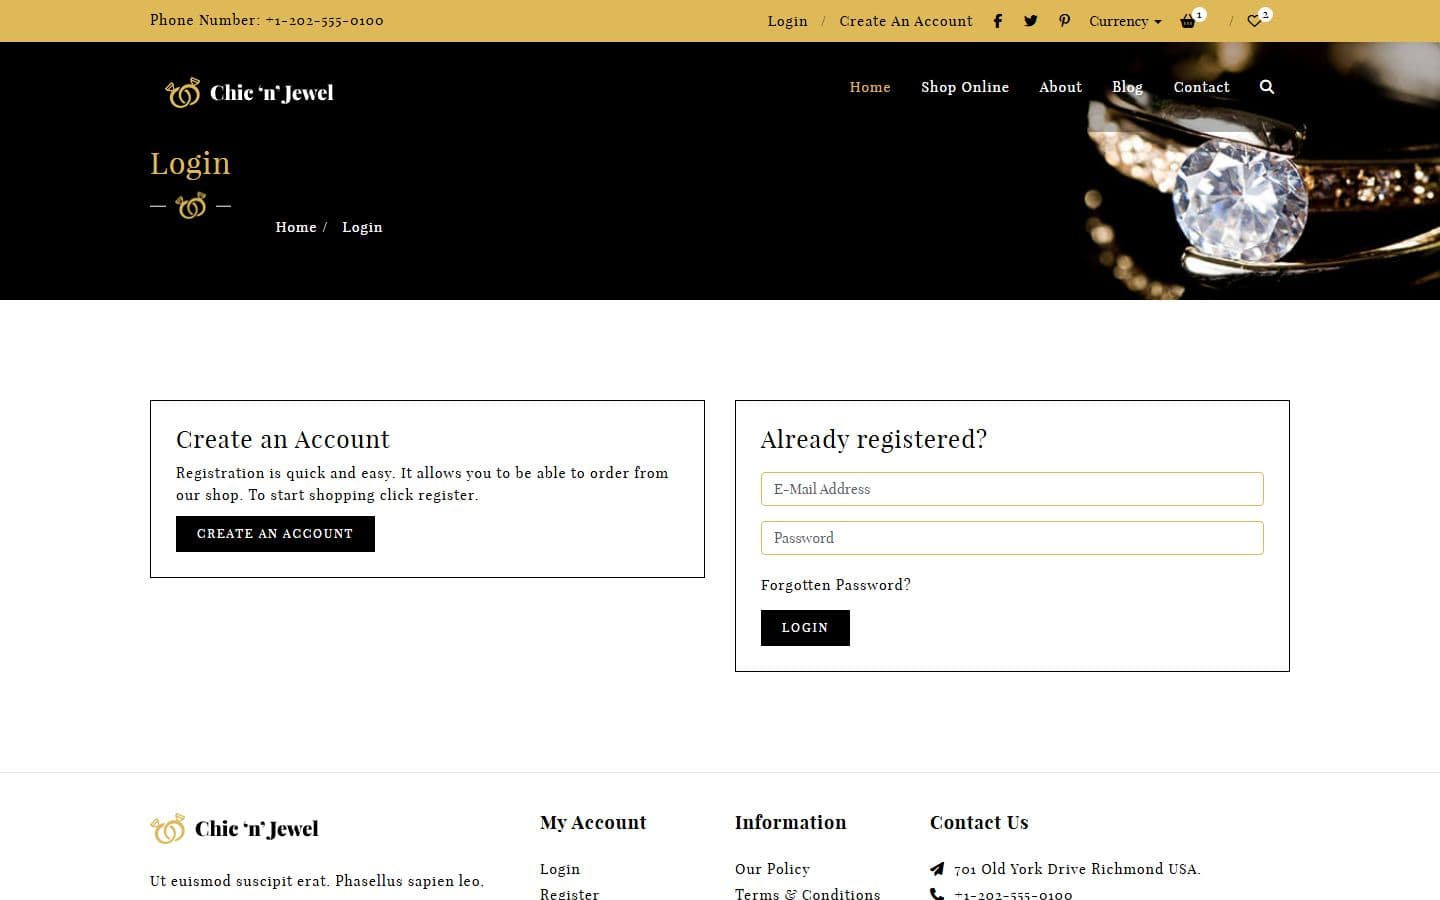
Task: Focus the Password field
Action: click(1012, 538)
